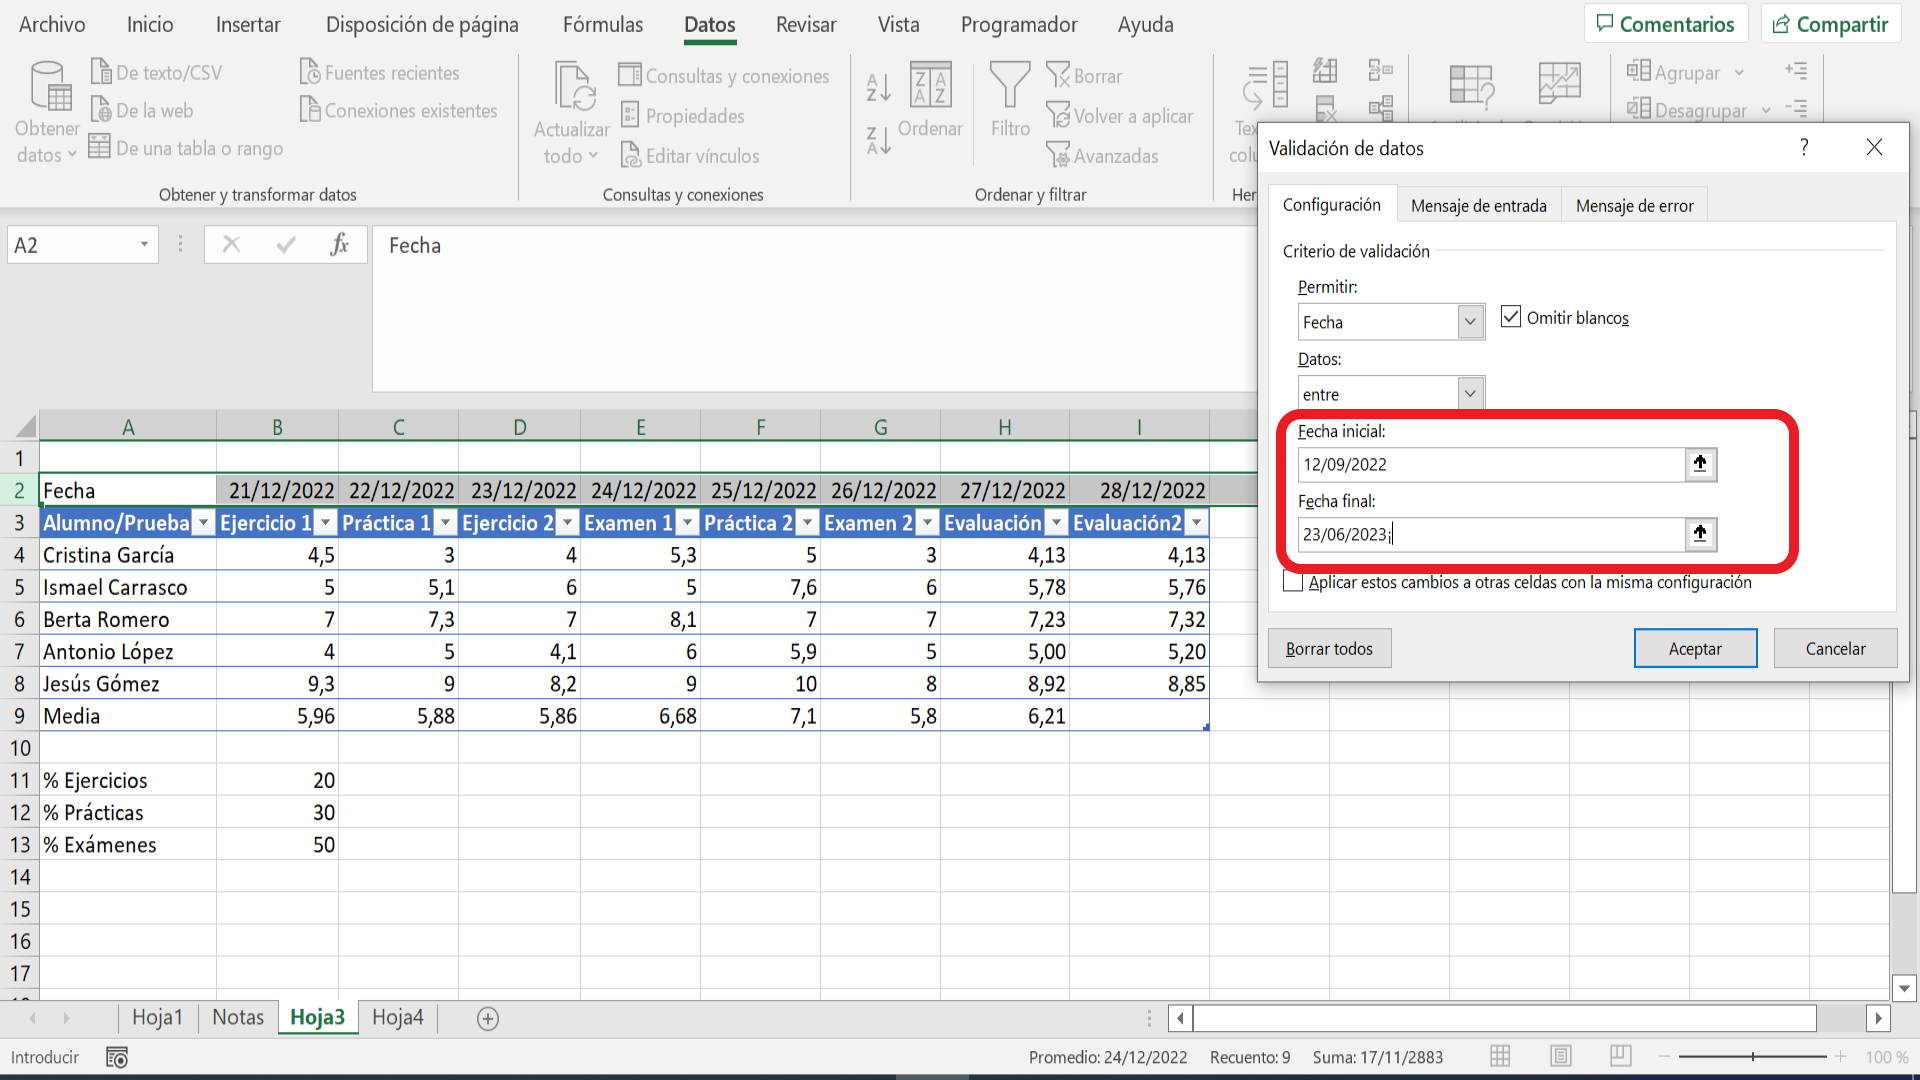Viewport: 1920px width, 1080px height.
Task: Switch to Page Break Preview in status bar
Action: tap(1621, 1056)
